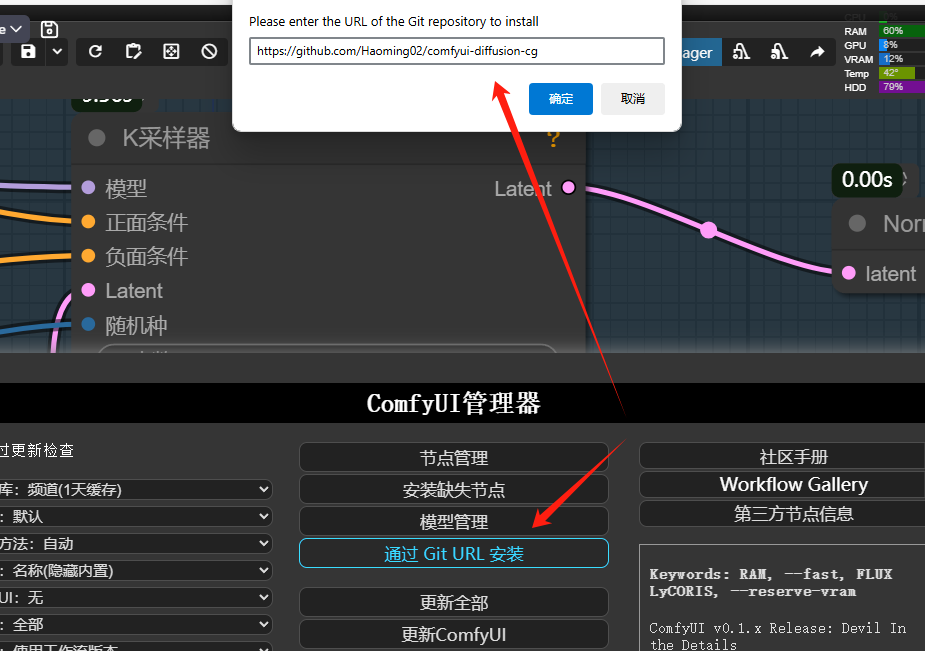The width and height of the screenshot is (925, 651).
Task: Click 安装缺失节点 button
Action: pos(454,489)
